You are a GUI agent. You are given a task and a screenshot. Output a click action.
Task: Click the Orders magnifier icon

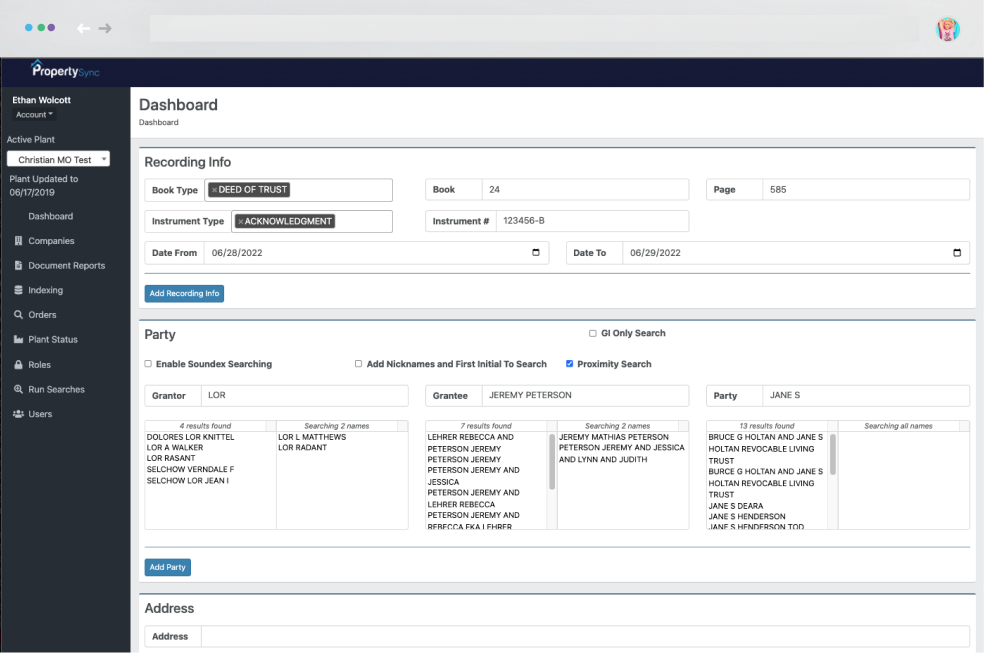[x=18, y=315]
